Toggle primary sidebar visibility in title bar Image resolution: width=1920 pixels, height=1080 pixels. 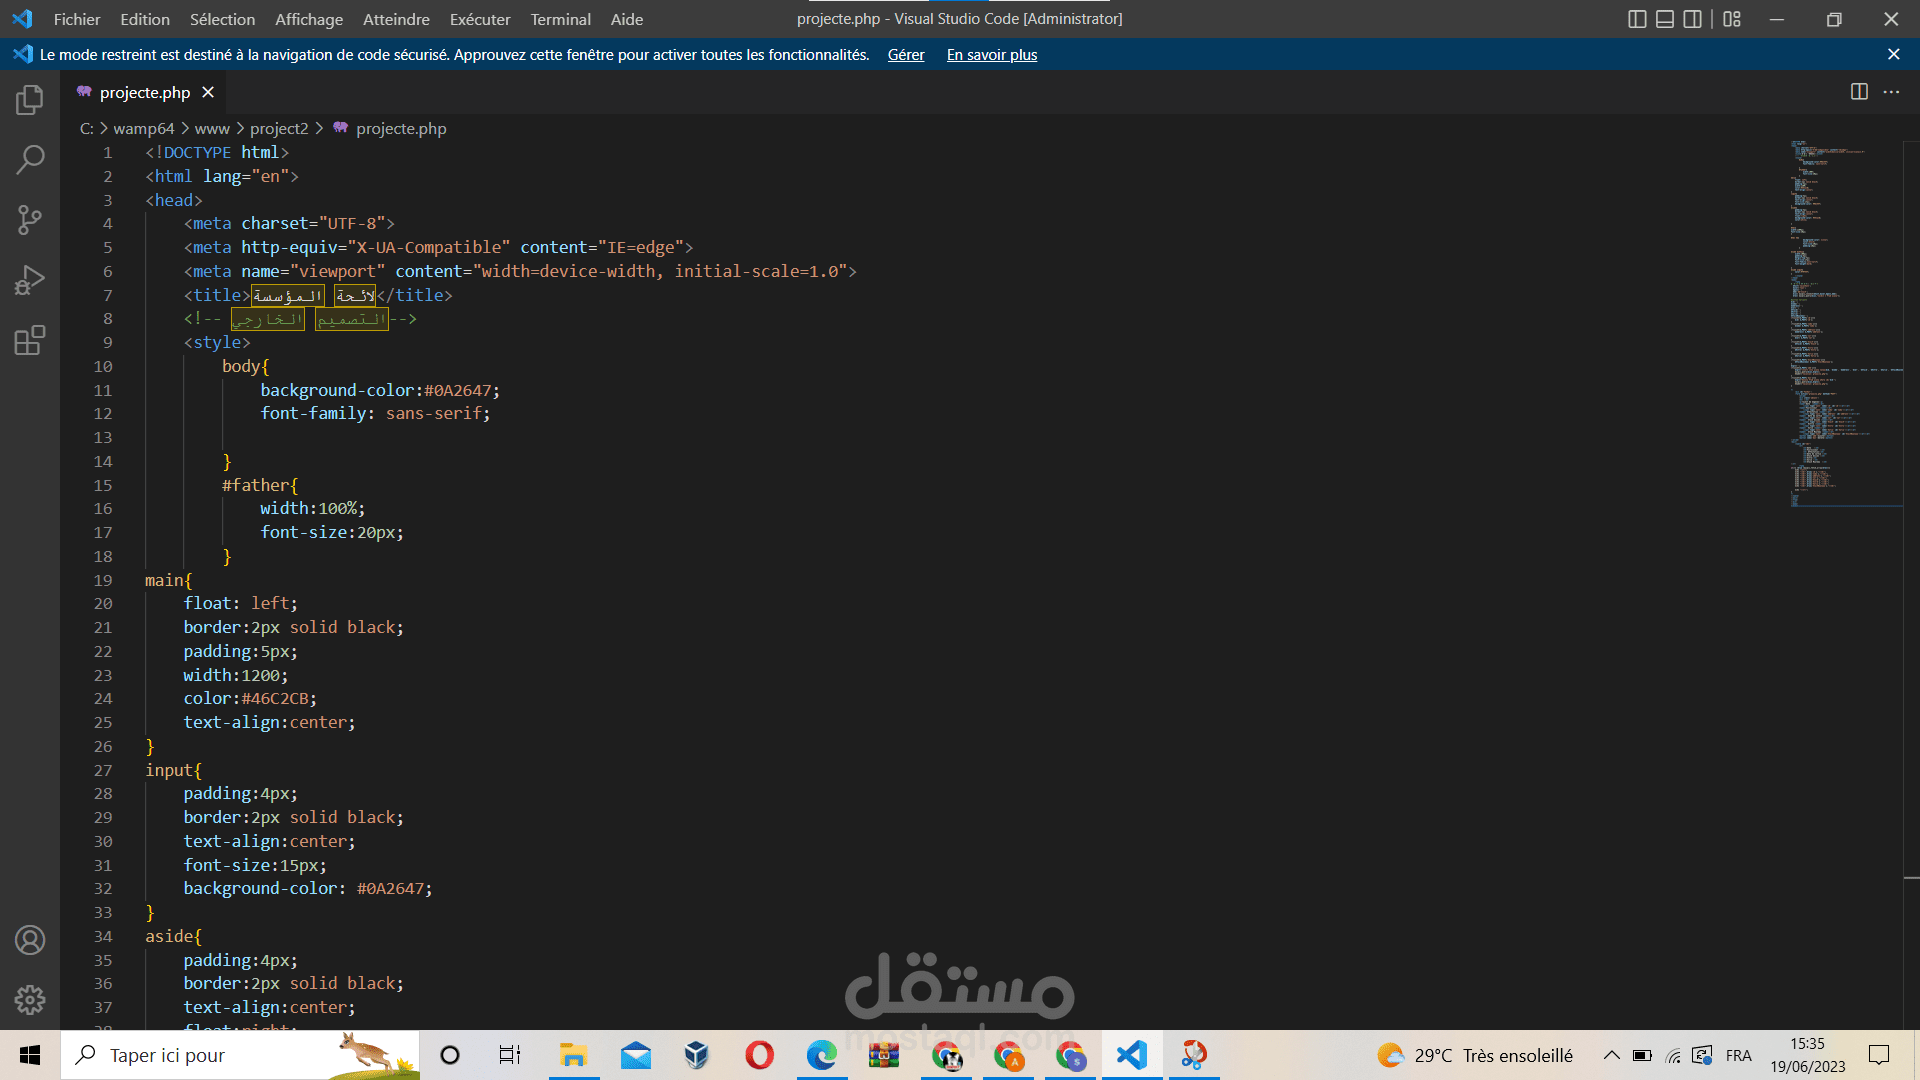coord(1637,19)
